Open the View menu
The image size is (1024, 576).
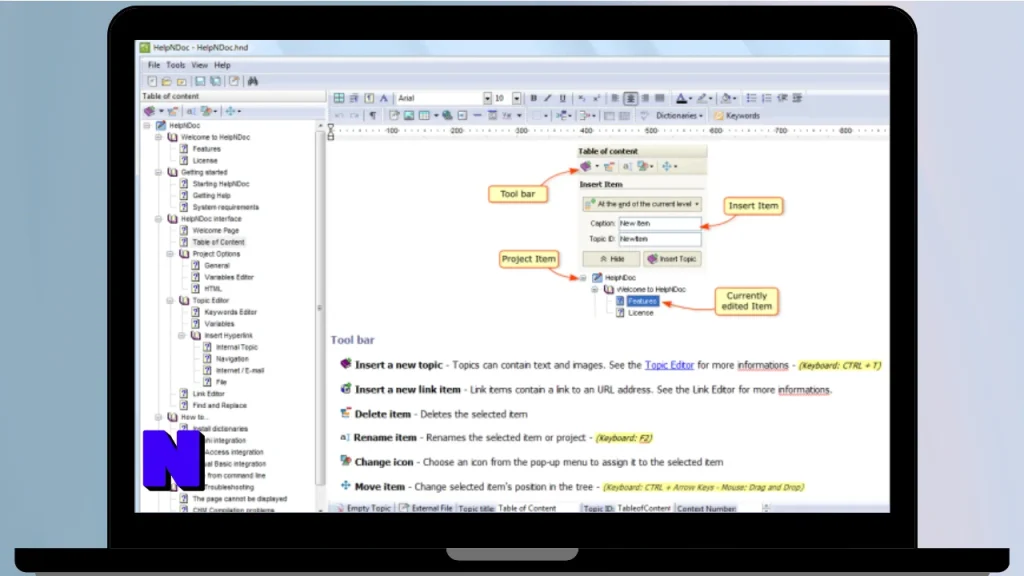(x=199, y=65)
